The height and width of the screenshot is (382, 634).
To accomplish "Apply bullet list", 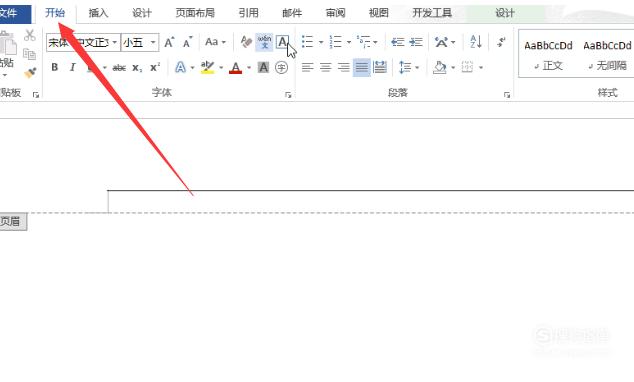I will (x=308, y=42).
